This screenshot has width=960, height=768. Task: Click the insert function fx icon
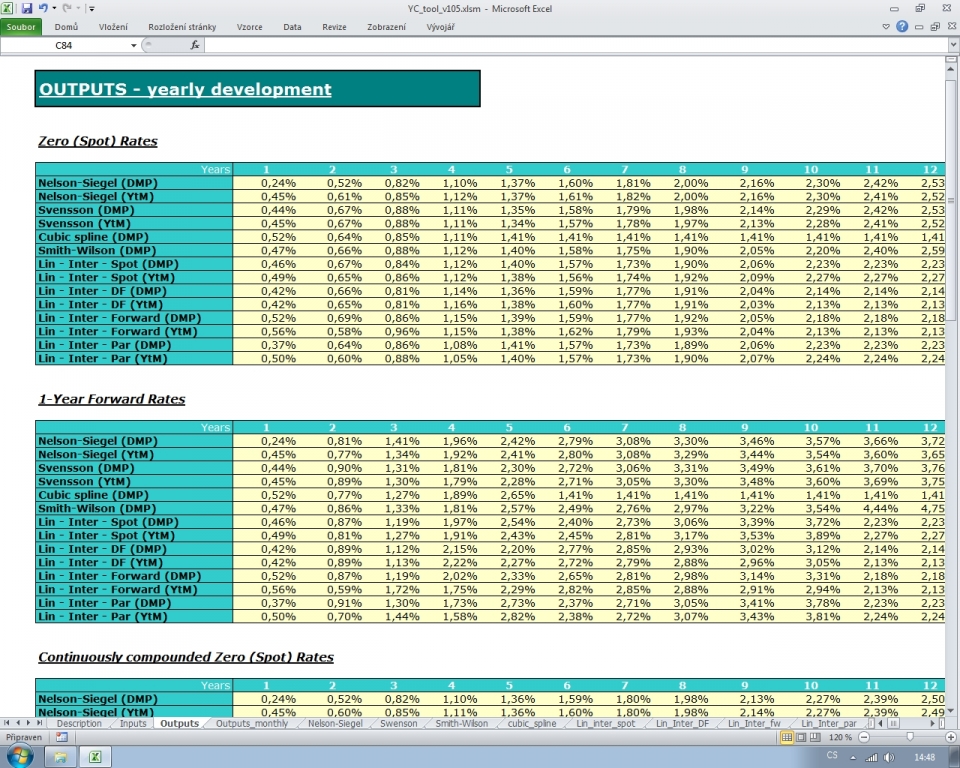click(x=195, y=45)
